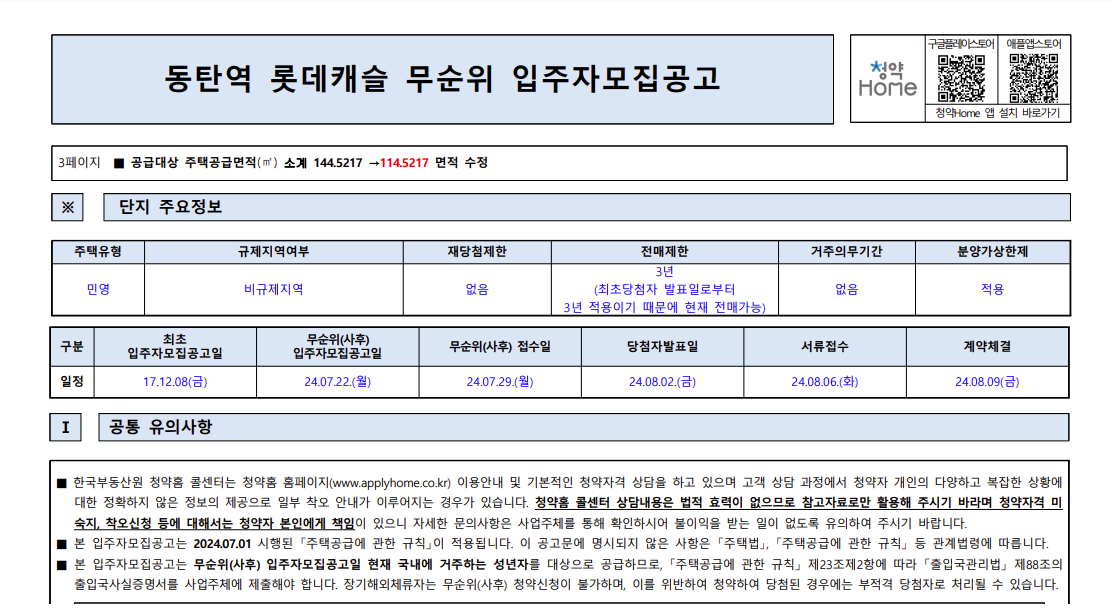The width and height of the screenshot is (1112, 610).
Task: Click the '비규제지역' cell
Action: [x=274, y=289]
